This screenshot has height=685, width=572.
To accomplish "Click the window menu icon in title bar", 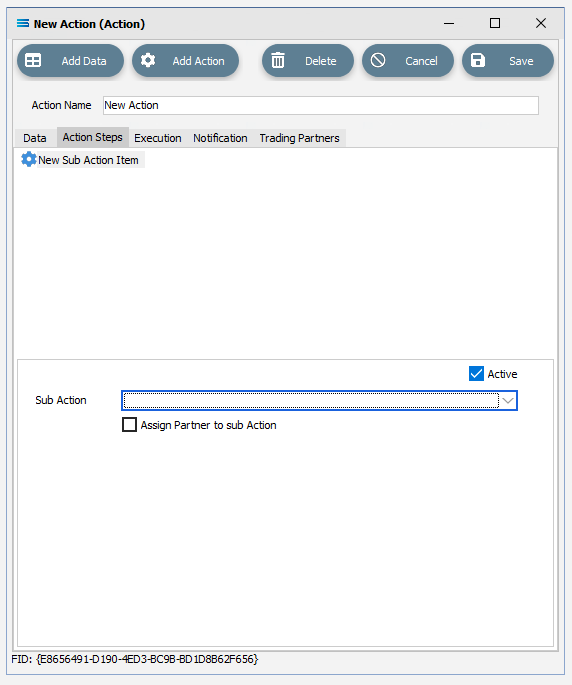I will [x=23, y=23].
